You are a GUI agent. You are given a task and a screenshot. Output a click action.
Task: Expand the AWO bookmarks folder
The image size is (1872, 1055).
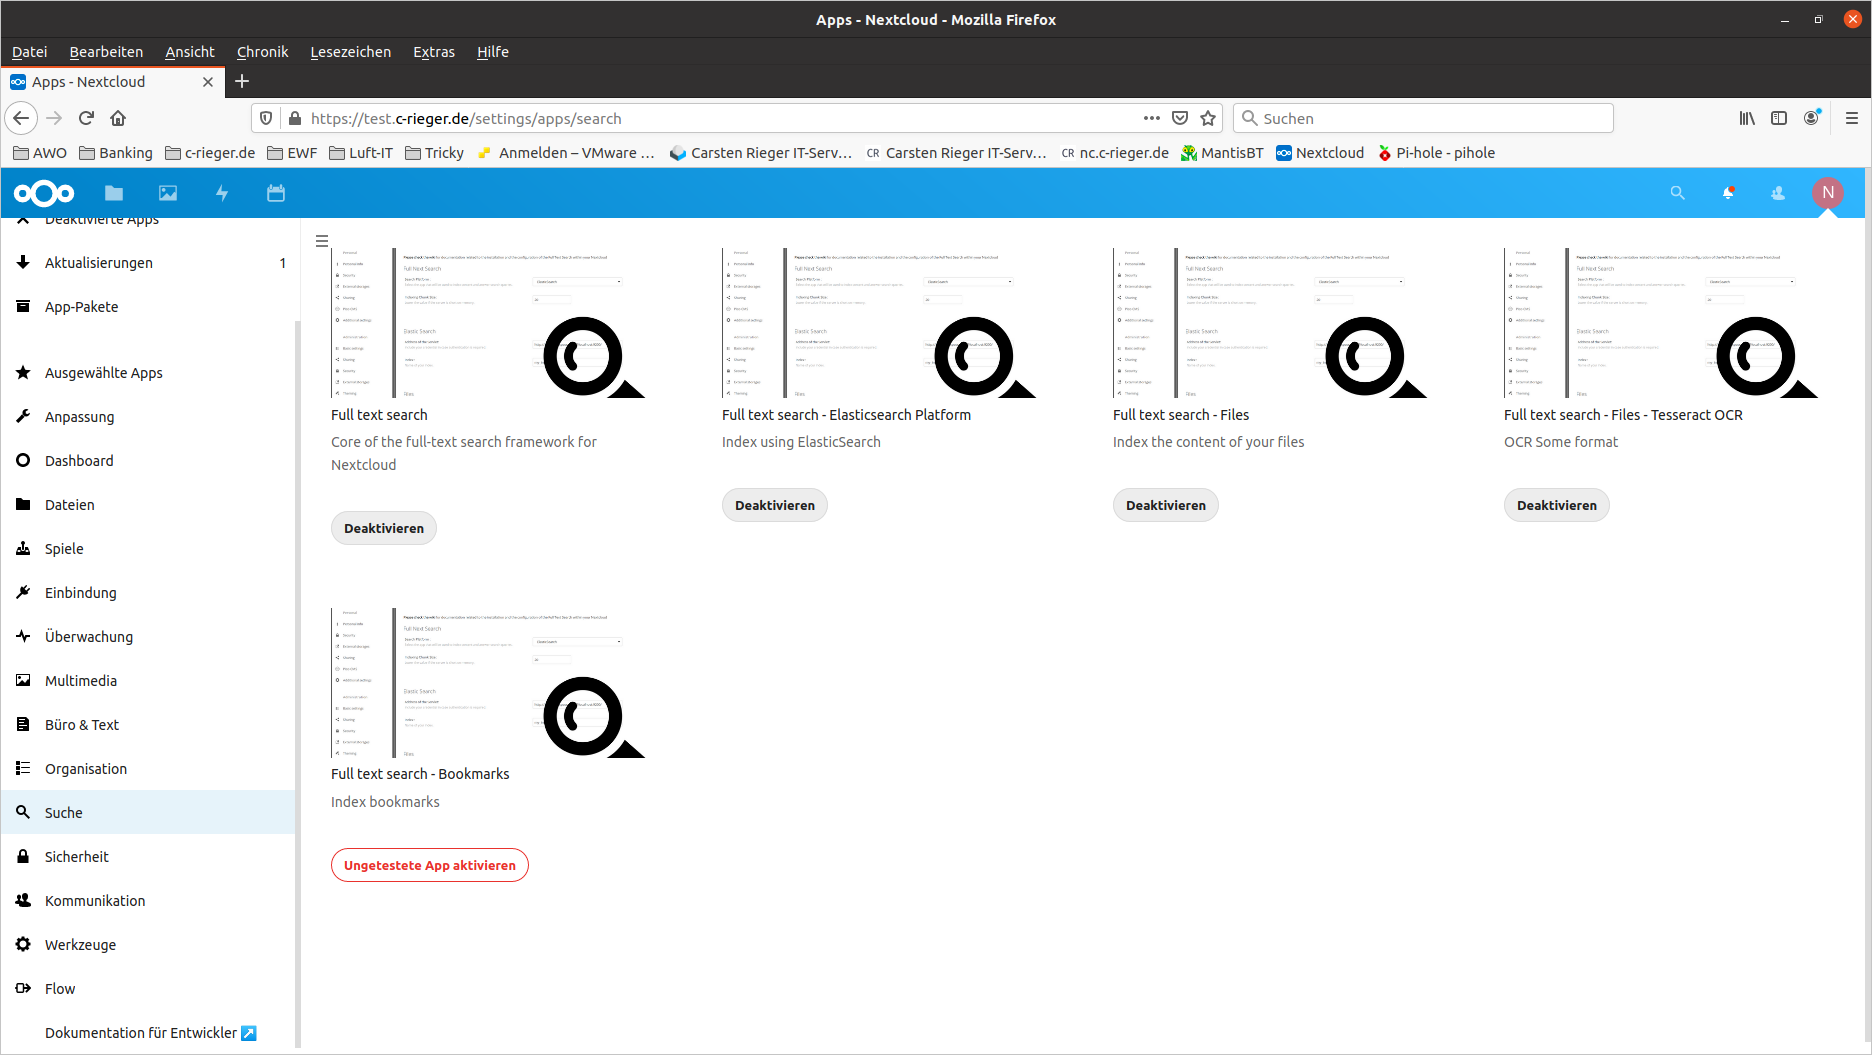click(40, 153)
